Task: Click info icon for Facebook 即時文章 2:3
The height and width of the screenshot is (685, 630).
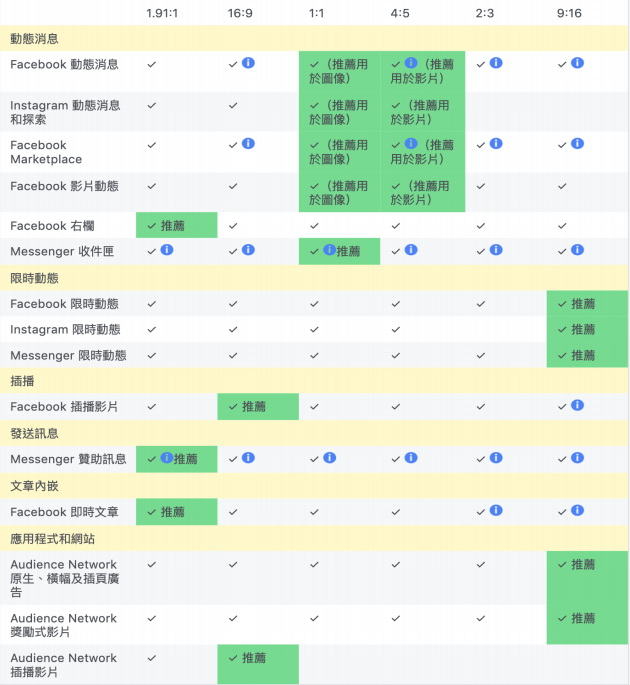Action: tap(496, 510)
